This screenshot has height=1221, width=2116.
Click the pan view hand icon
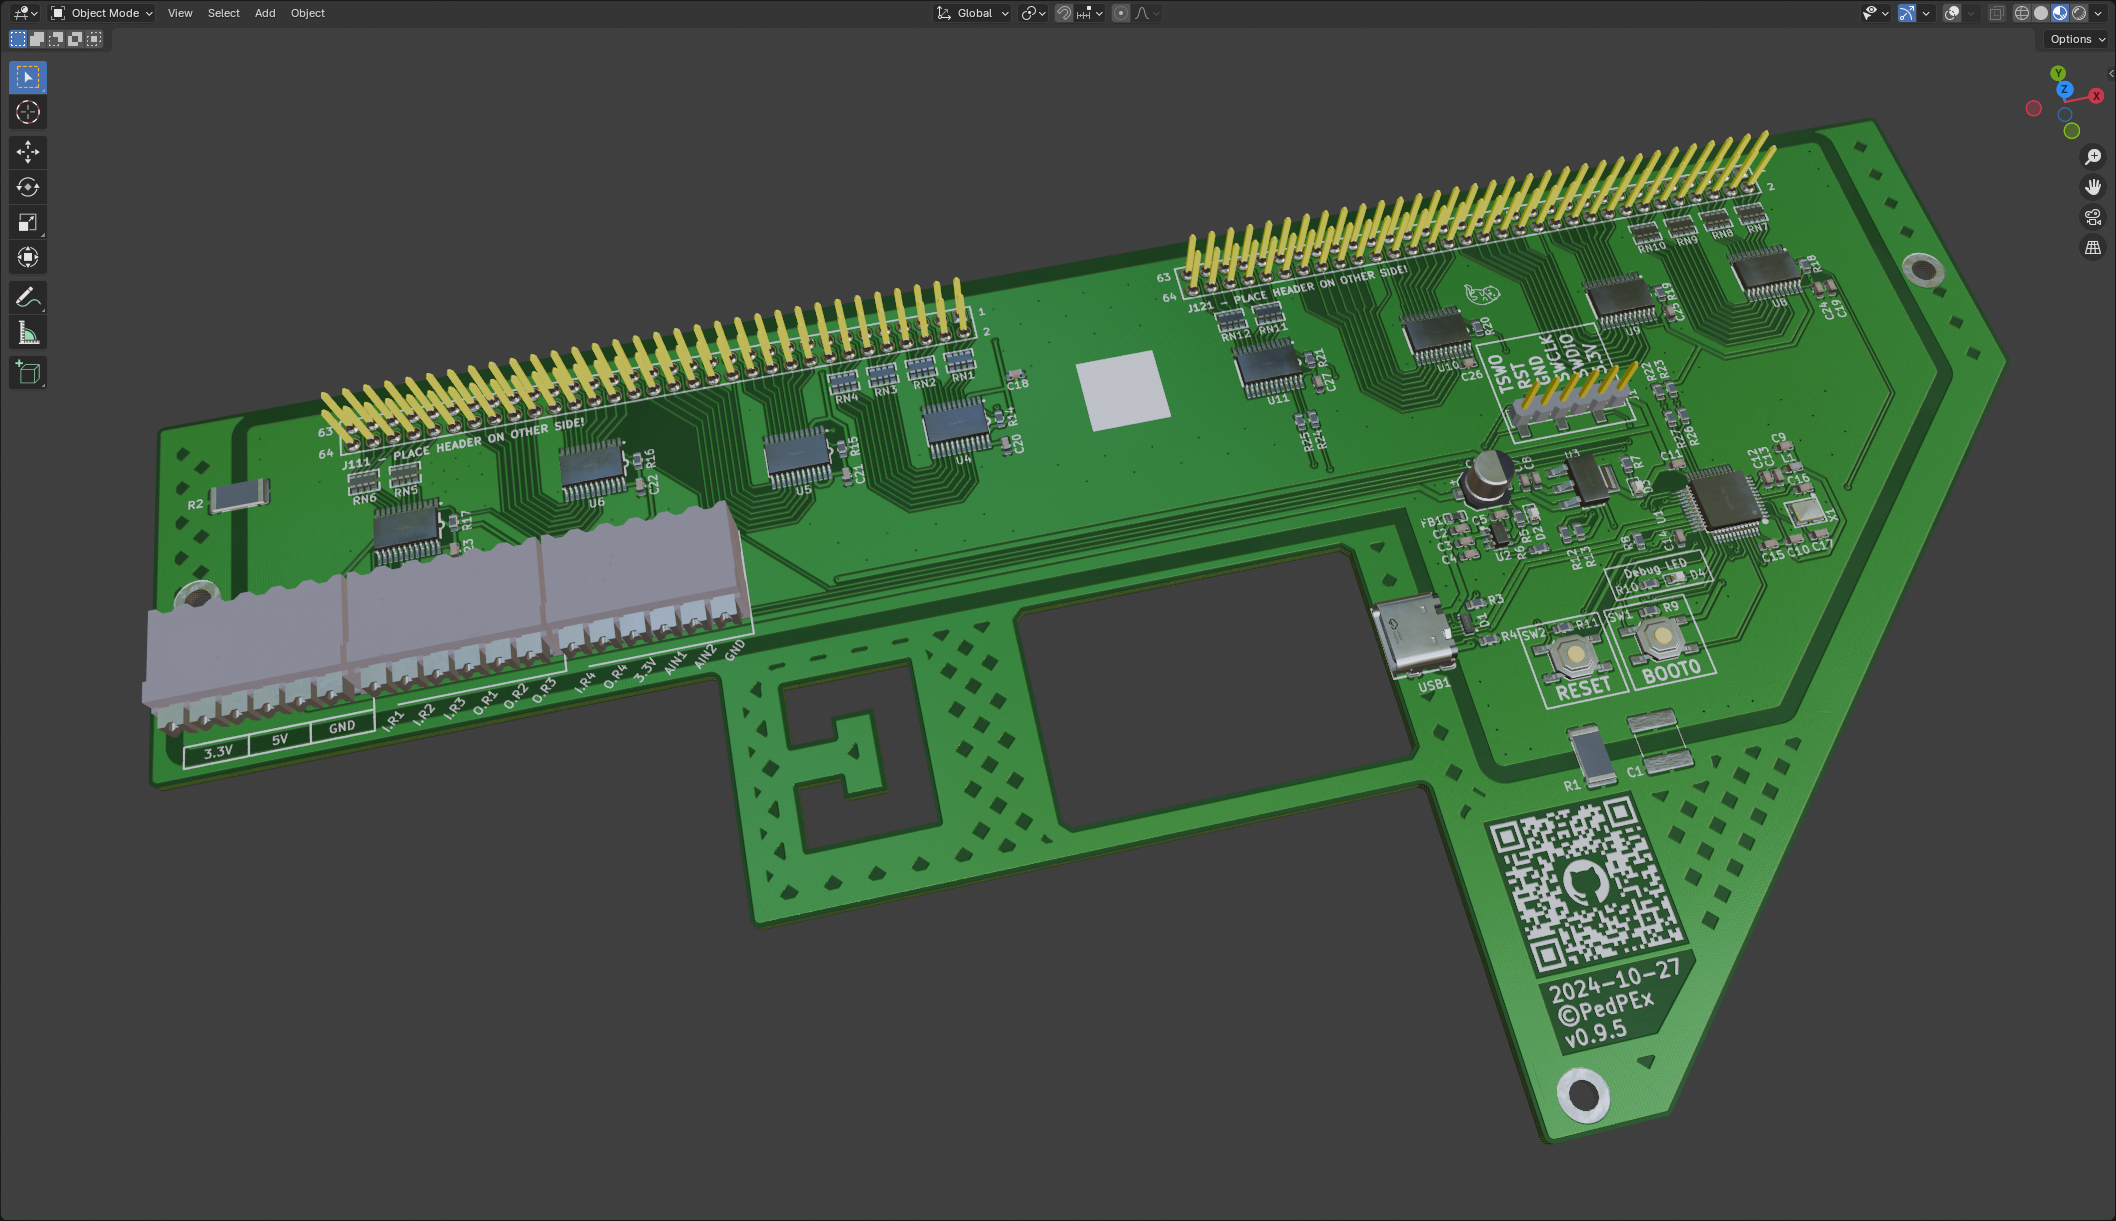pyautogui.click(x=2092, y=187)
